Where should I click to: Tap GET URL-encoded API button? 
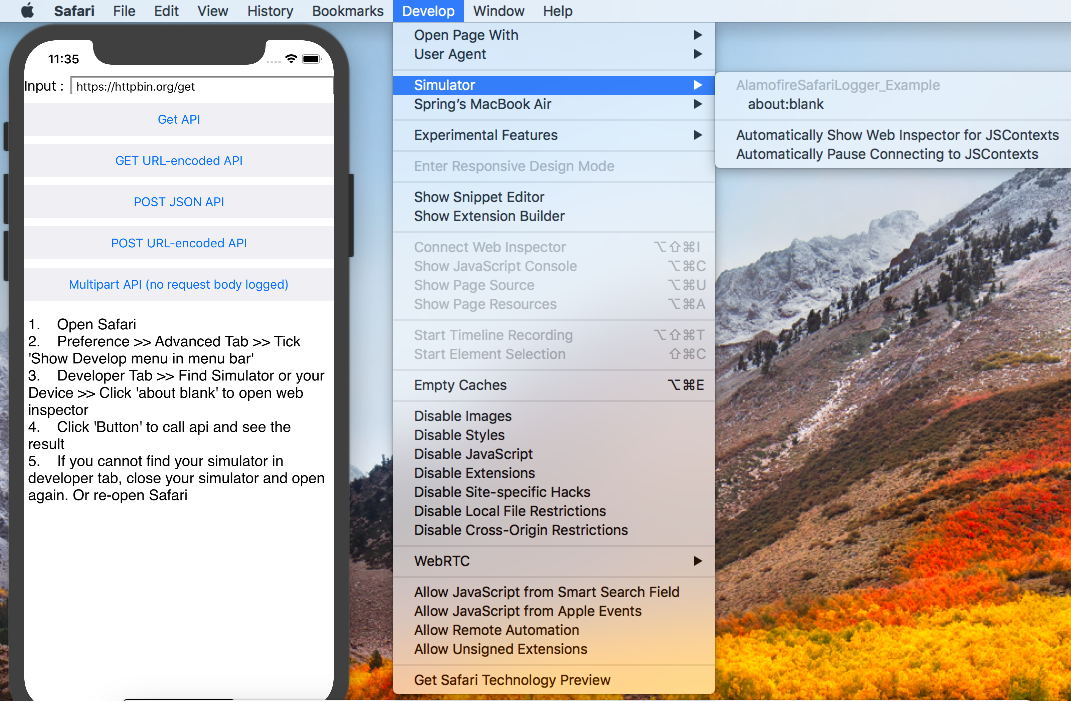pyautogui.click(x=179, y=161)
